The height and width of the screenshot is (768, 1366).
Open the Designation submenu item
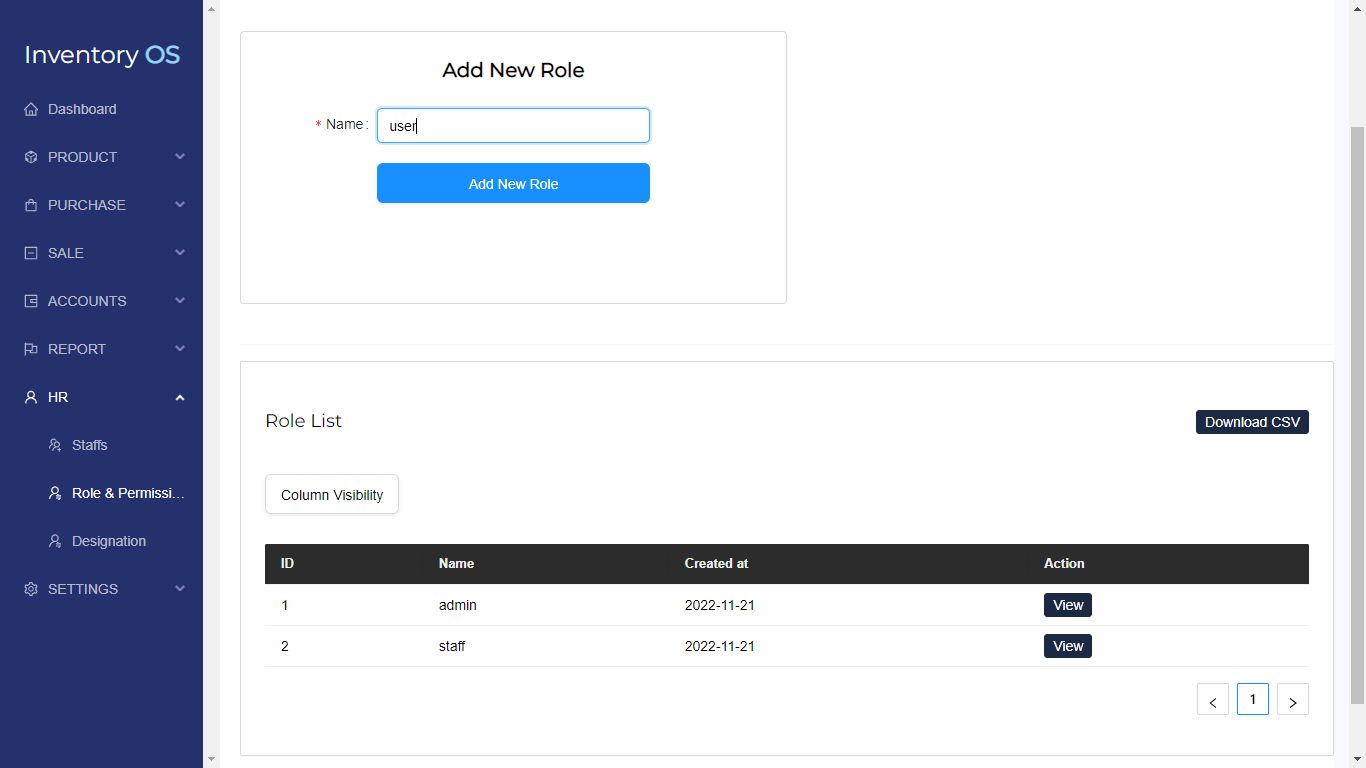tap(108, 541)
